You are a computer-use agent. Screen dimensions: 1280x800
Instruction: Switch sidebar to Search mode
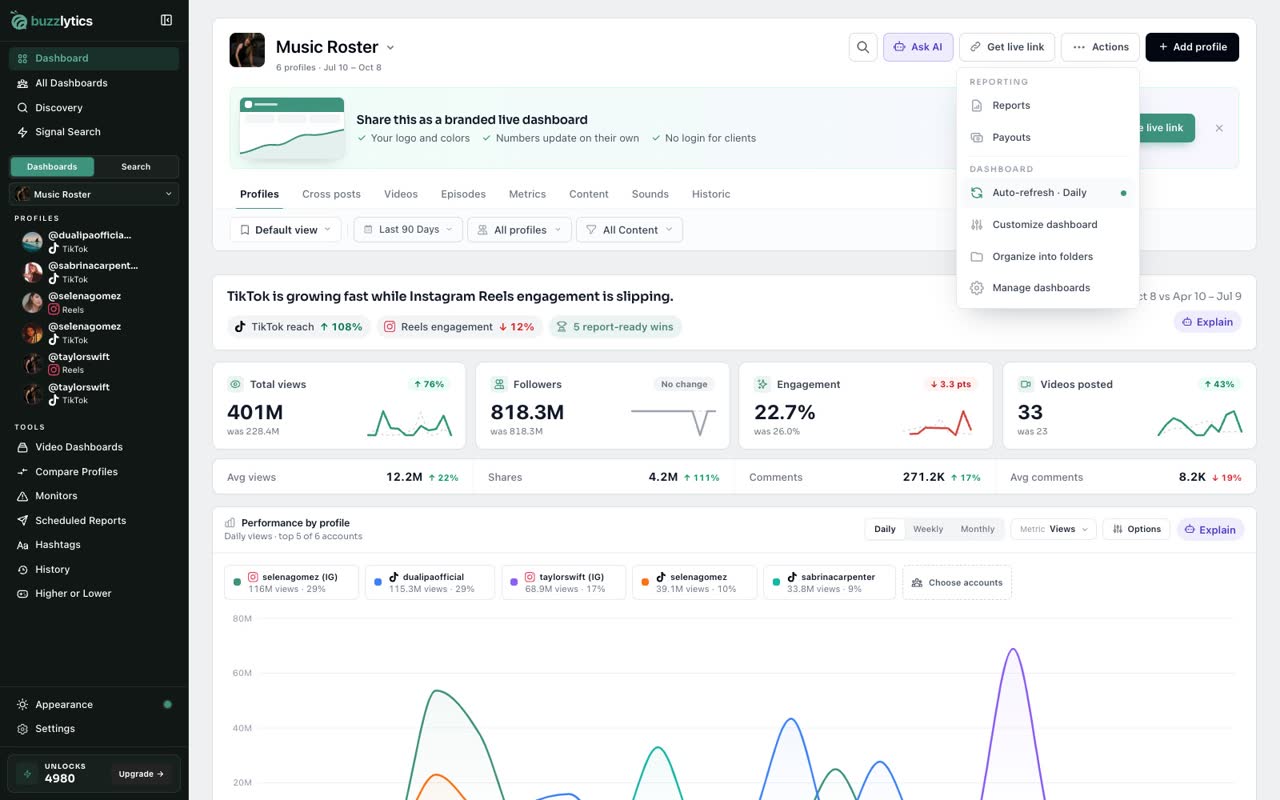click(x=136, y=167)
